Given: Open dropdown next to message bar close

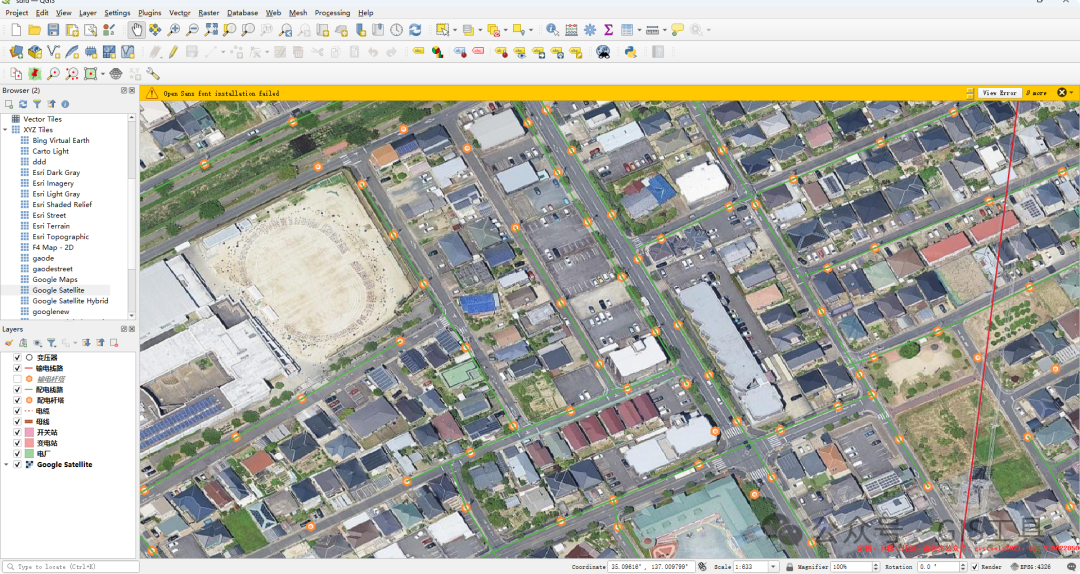Looking at the screenshot, I should 1072,92.
